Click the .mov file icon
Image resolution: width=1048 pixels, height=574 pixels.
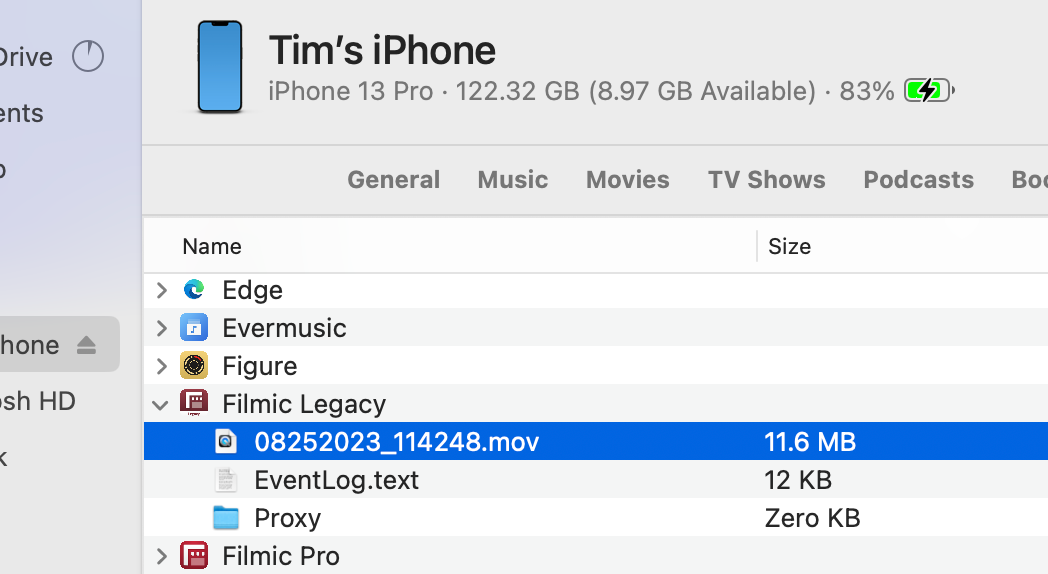coord(226,442)
